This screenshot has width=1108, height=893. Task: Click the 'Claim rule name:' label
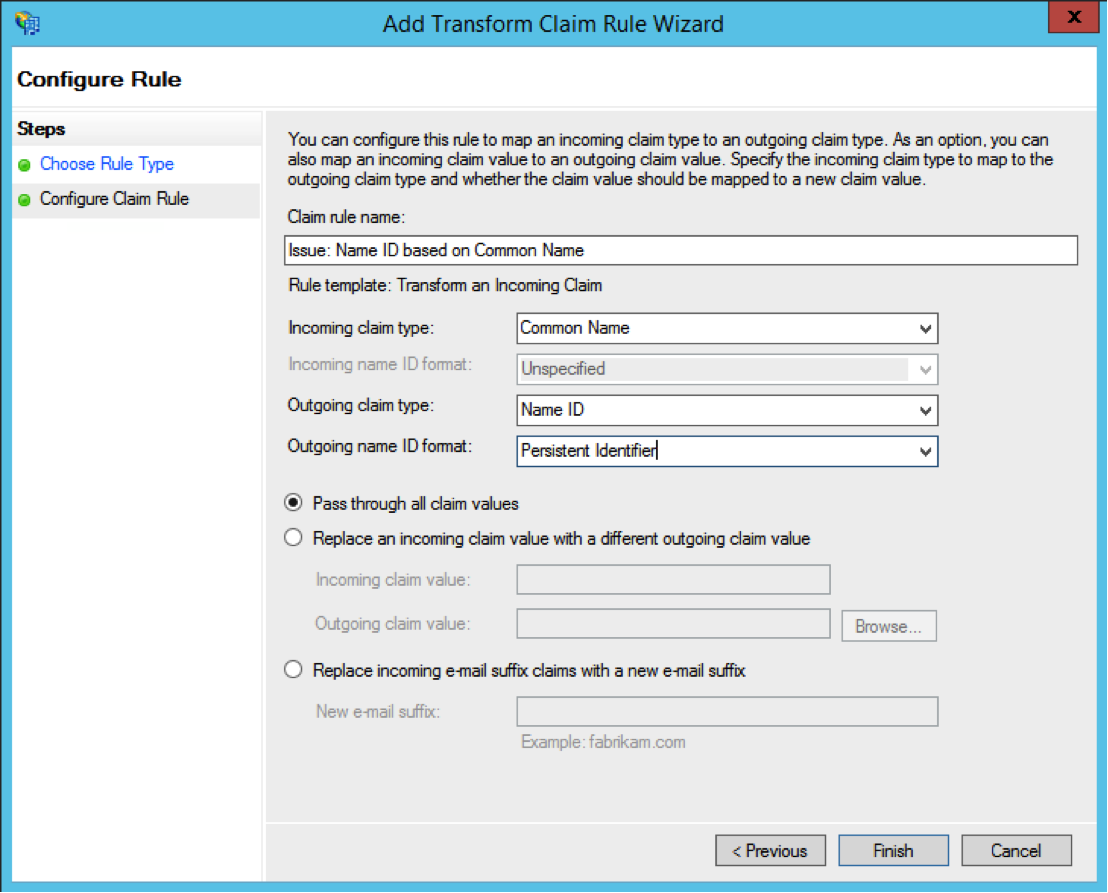[x=346, y=217]
